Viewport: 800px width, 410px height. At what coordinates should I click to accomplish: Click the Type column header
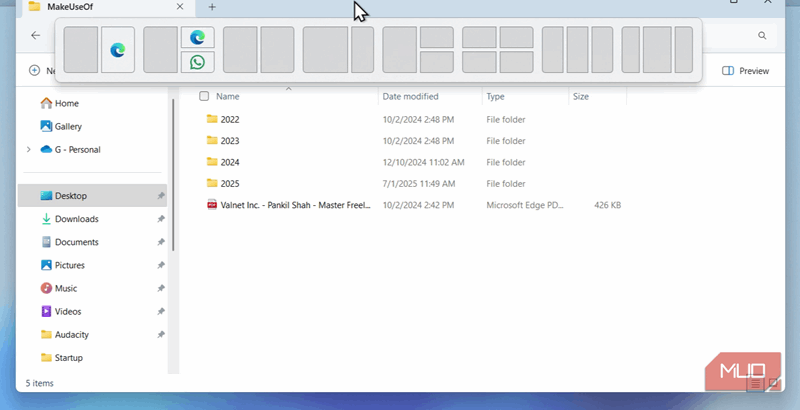(496, 97)
